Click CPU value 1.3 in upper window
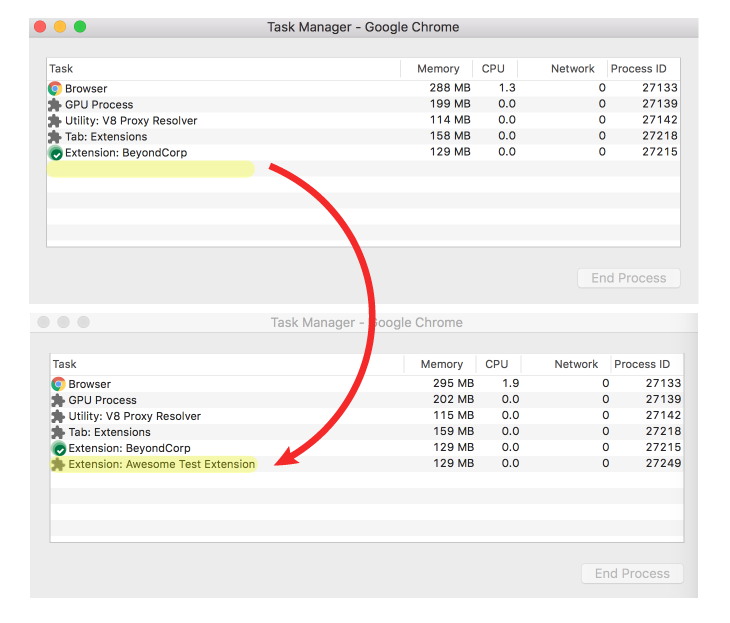 tap(507, 88)
